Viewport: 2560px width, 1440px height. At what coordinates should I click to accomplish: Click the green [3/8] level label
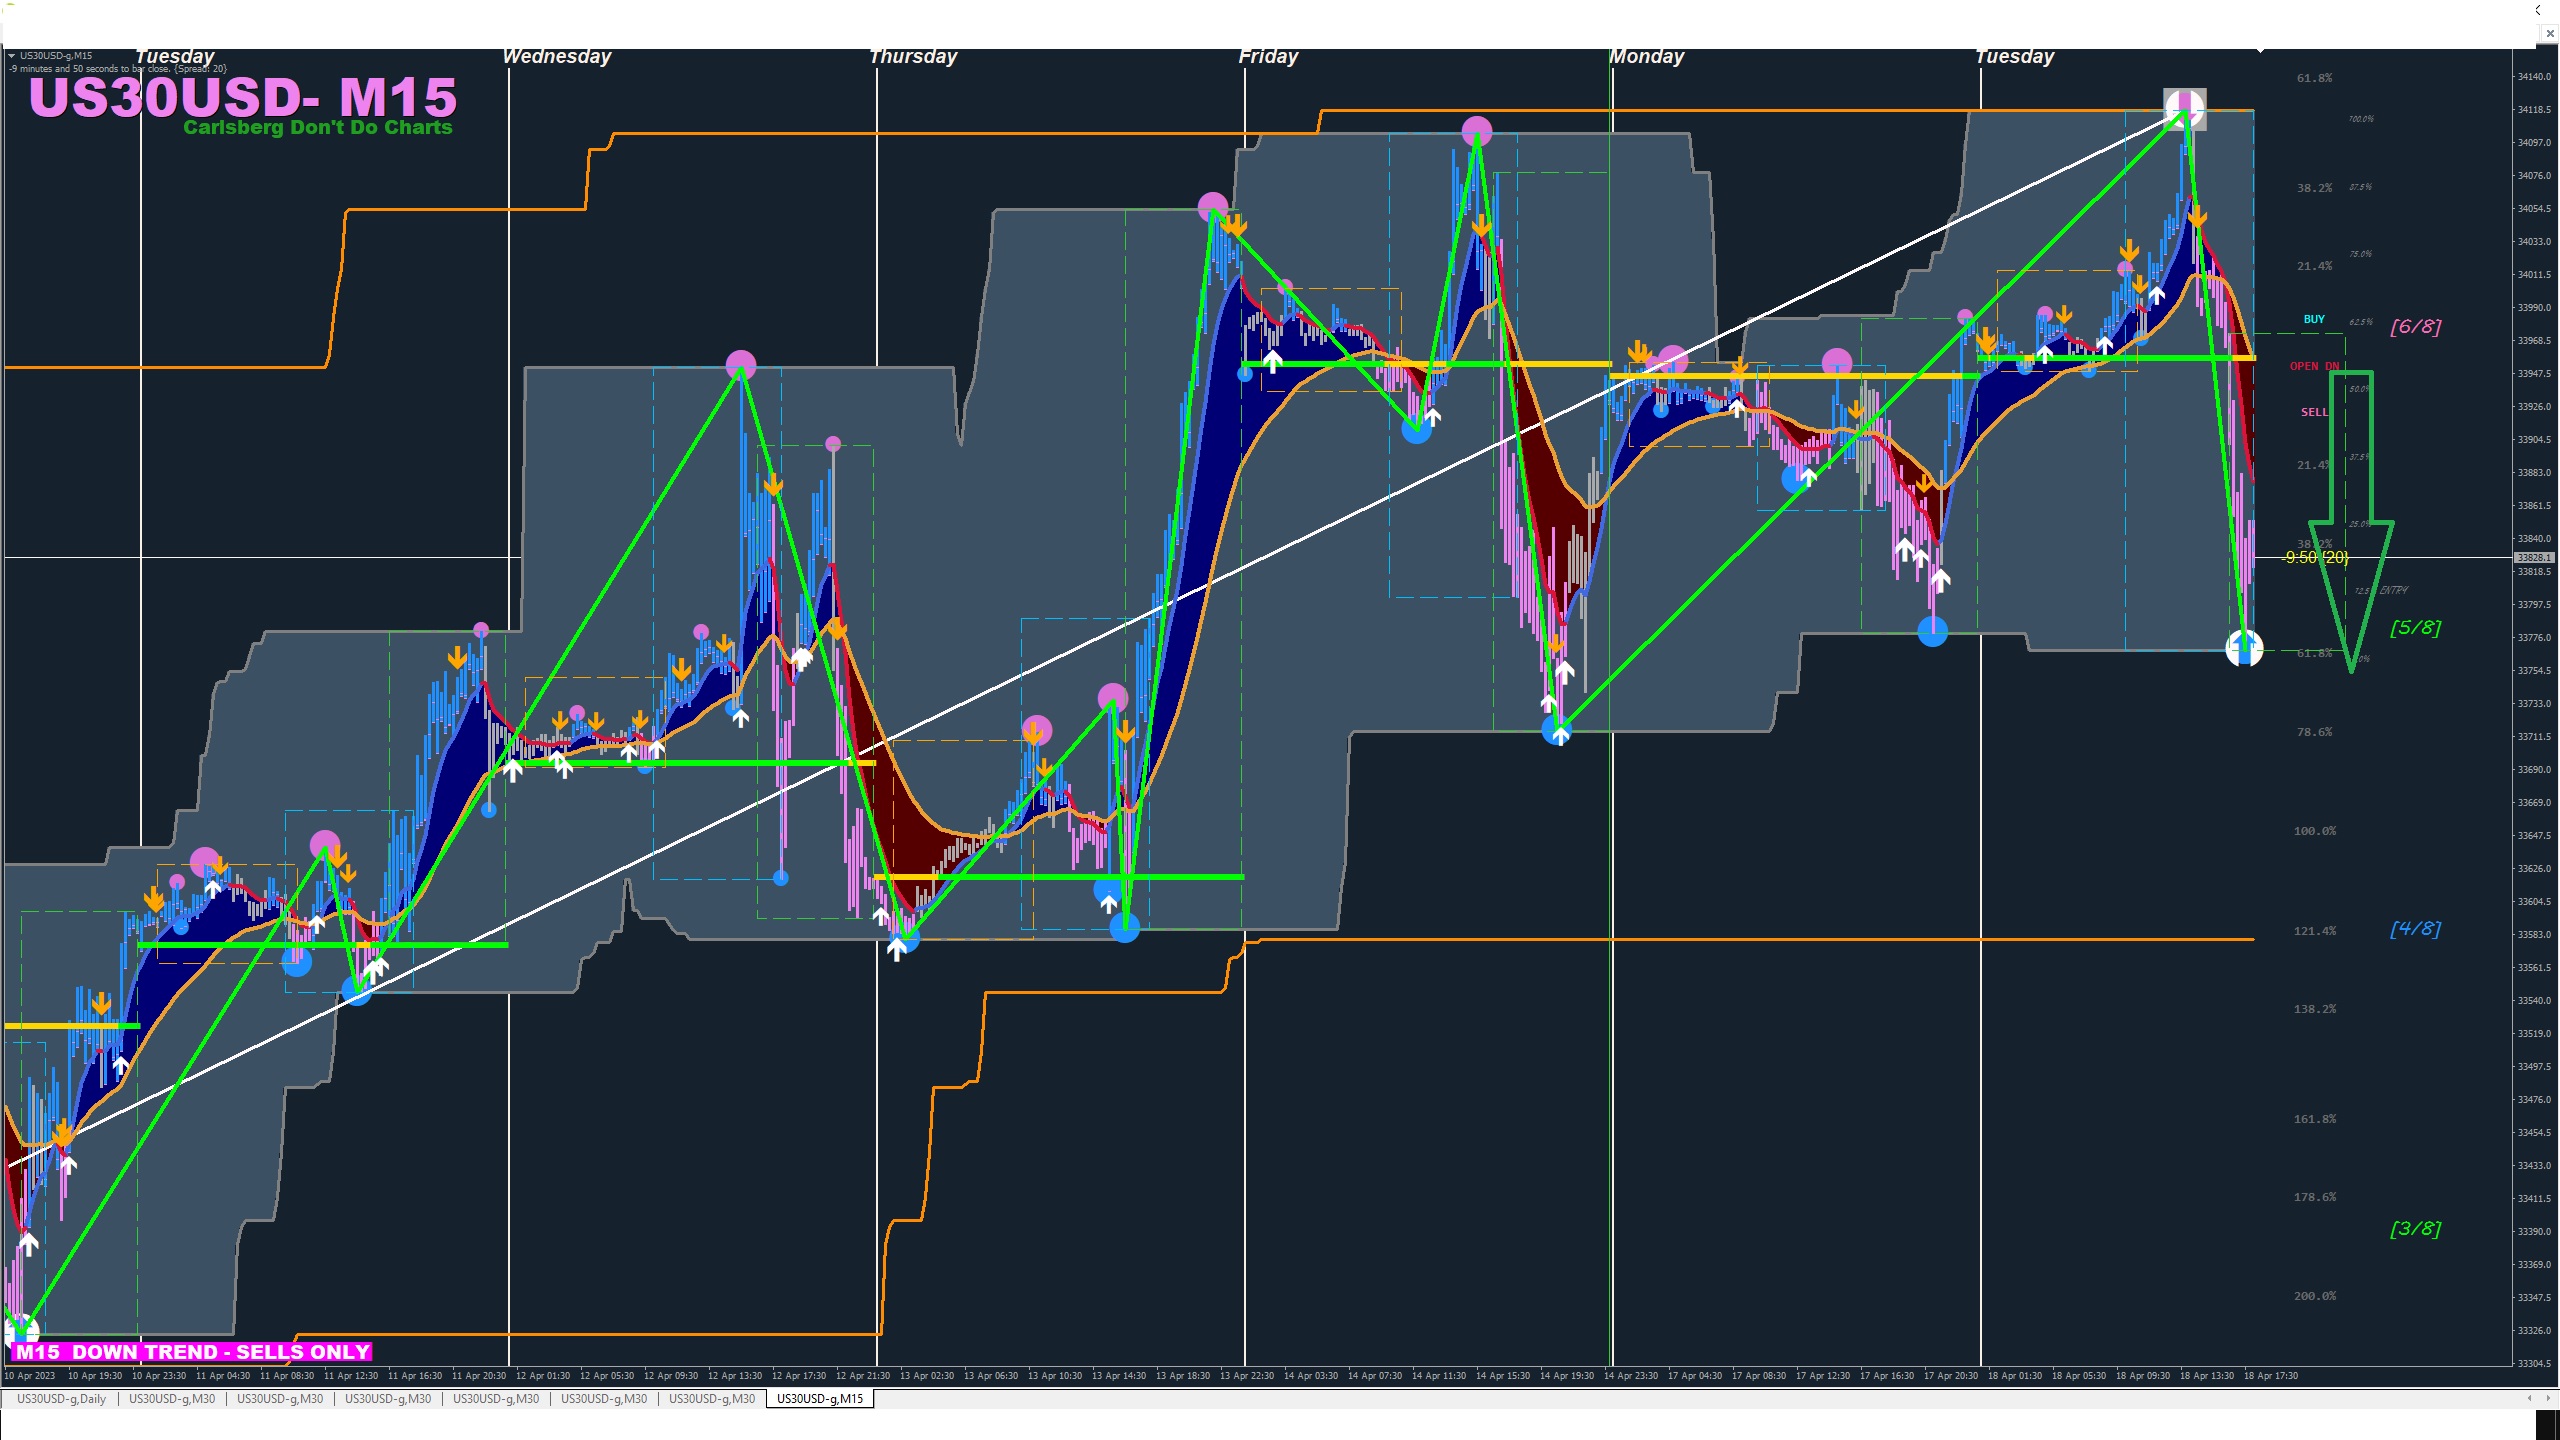tap(2415, 1229)
